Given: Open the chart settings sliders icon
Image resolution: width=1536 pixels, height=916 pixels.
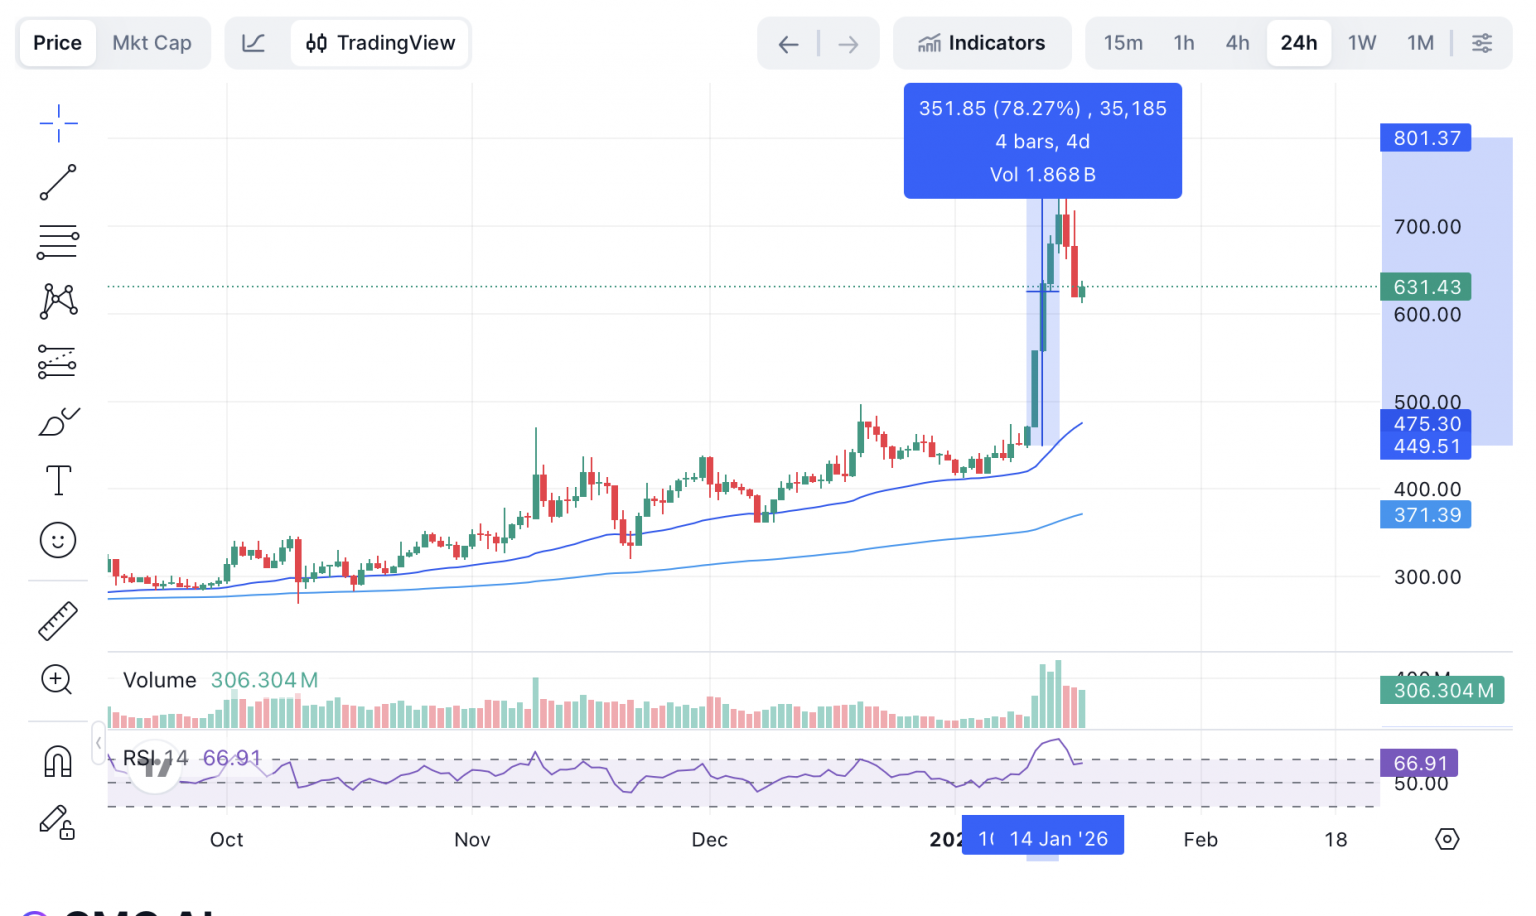Looking at the screenshot, I should click(1482, 43).
